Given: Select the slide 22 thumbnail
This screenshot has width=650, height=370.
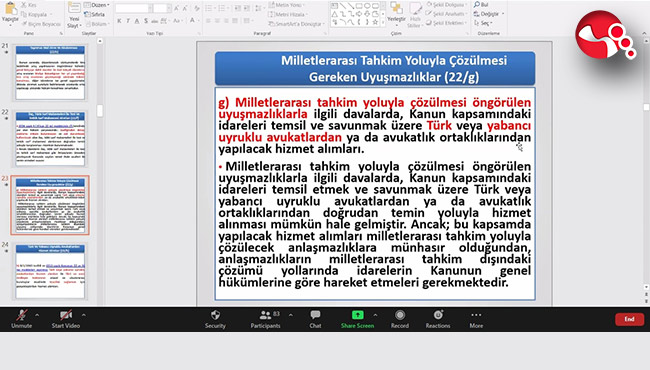Looking at the screenshot, I should 51,138.
